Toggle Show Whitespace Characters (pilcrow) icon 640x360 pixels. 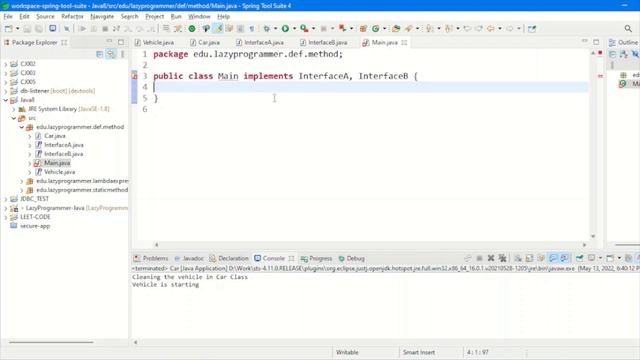pos(252,29)
